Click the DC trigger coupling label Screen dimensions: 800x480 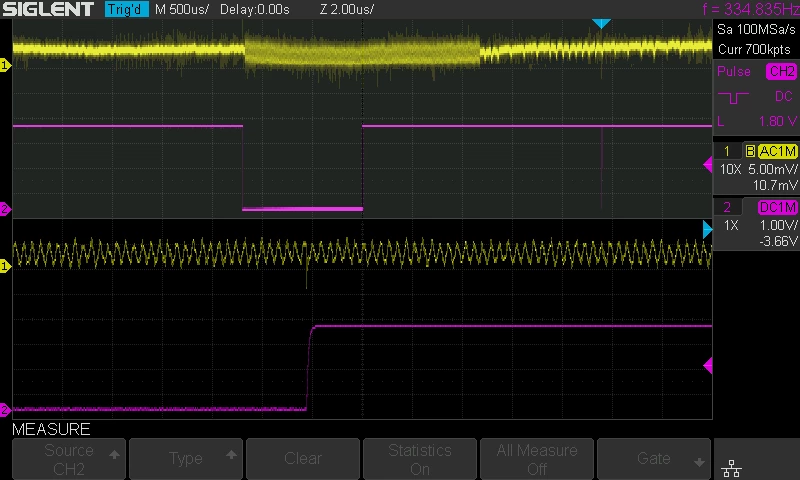[x=784, y=96]
